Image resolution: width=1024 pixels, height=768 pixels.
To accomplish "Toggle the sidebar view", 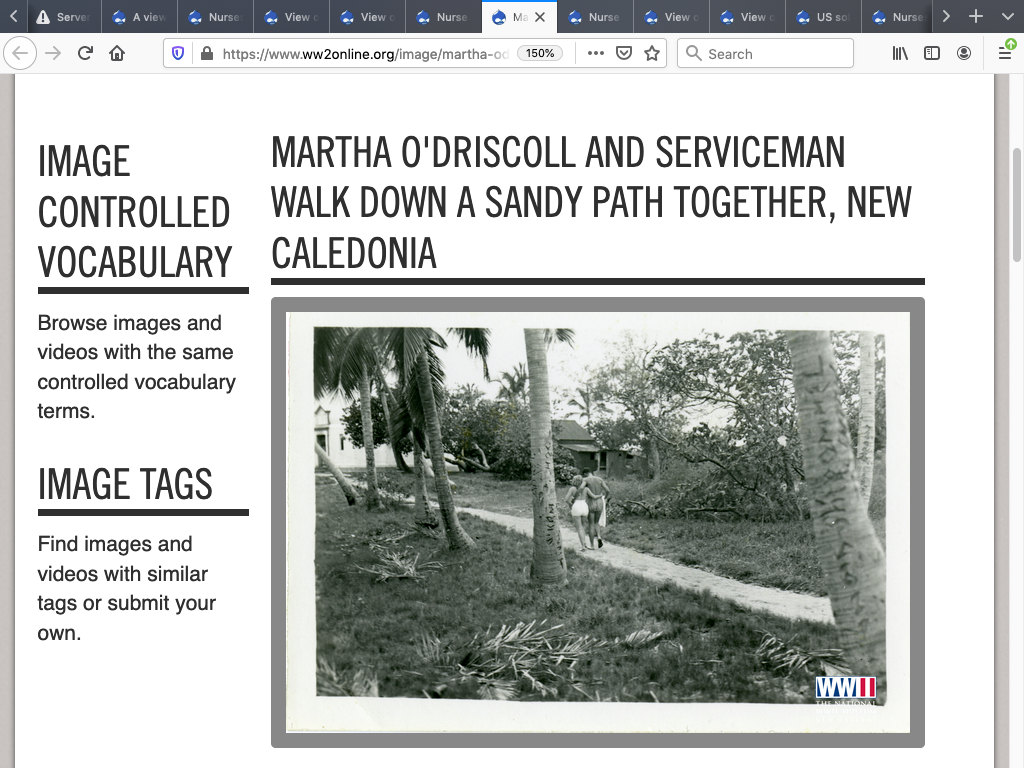I will [x=932, y=54].
